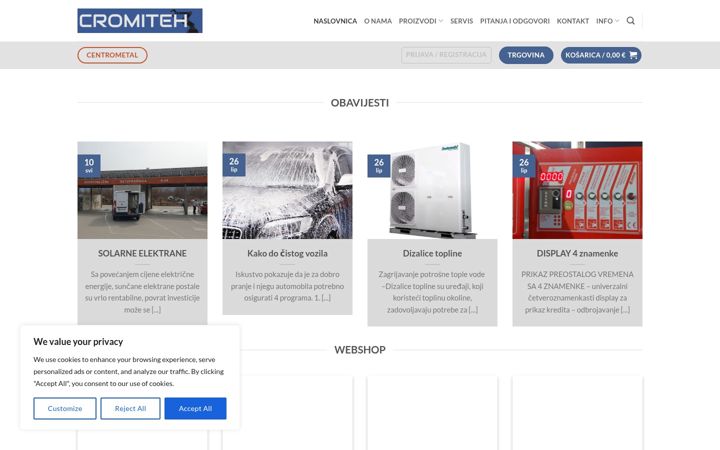
Task: Open the SERVIS menu item
Action: pyautogui.click(x=461, y=21)
